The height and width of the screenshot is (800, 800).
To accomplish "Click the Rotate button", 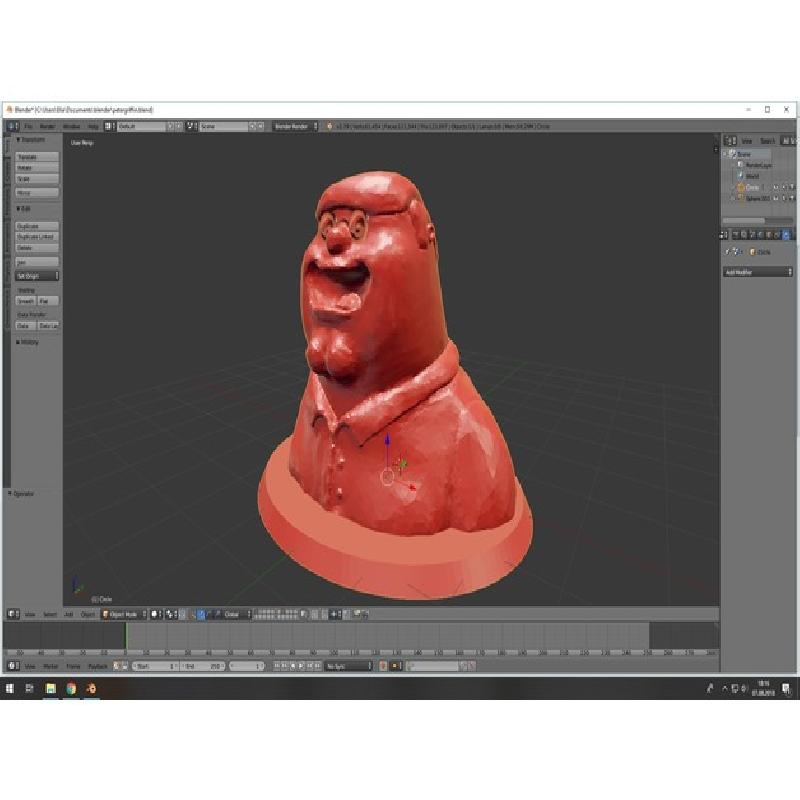I will (37, 167).
